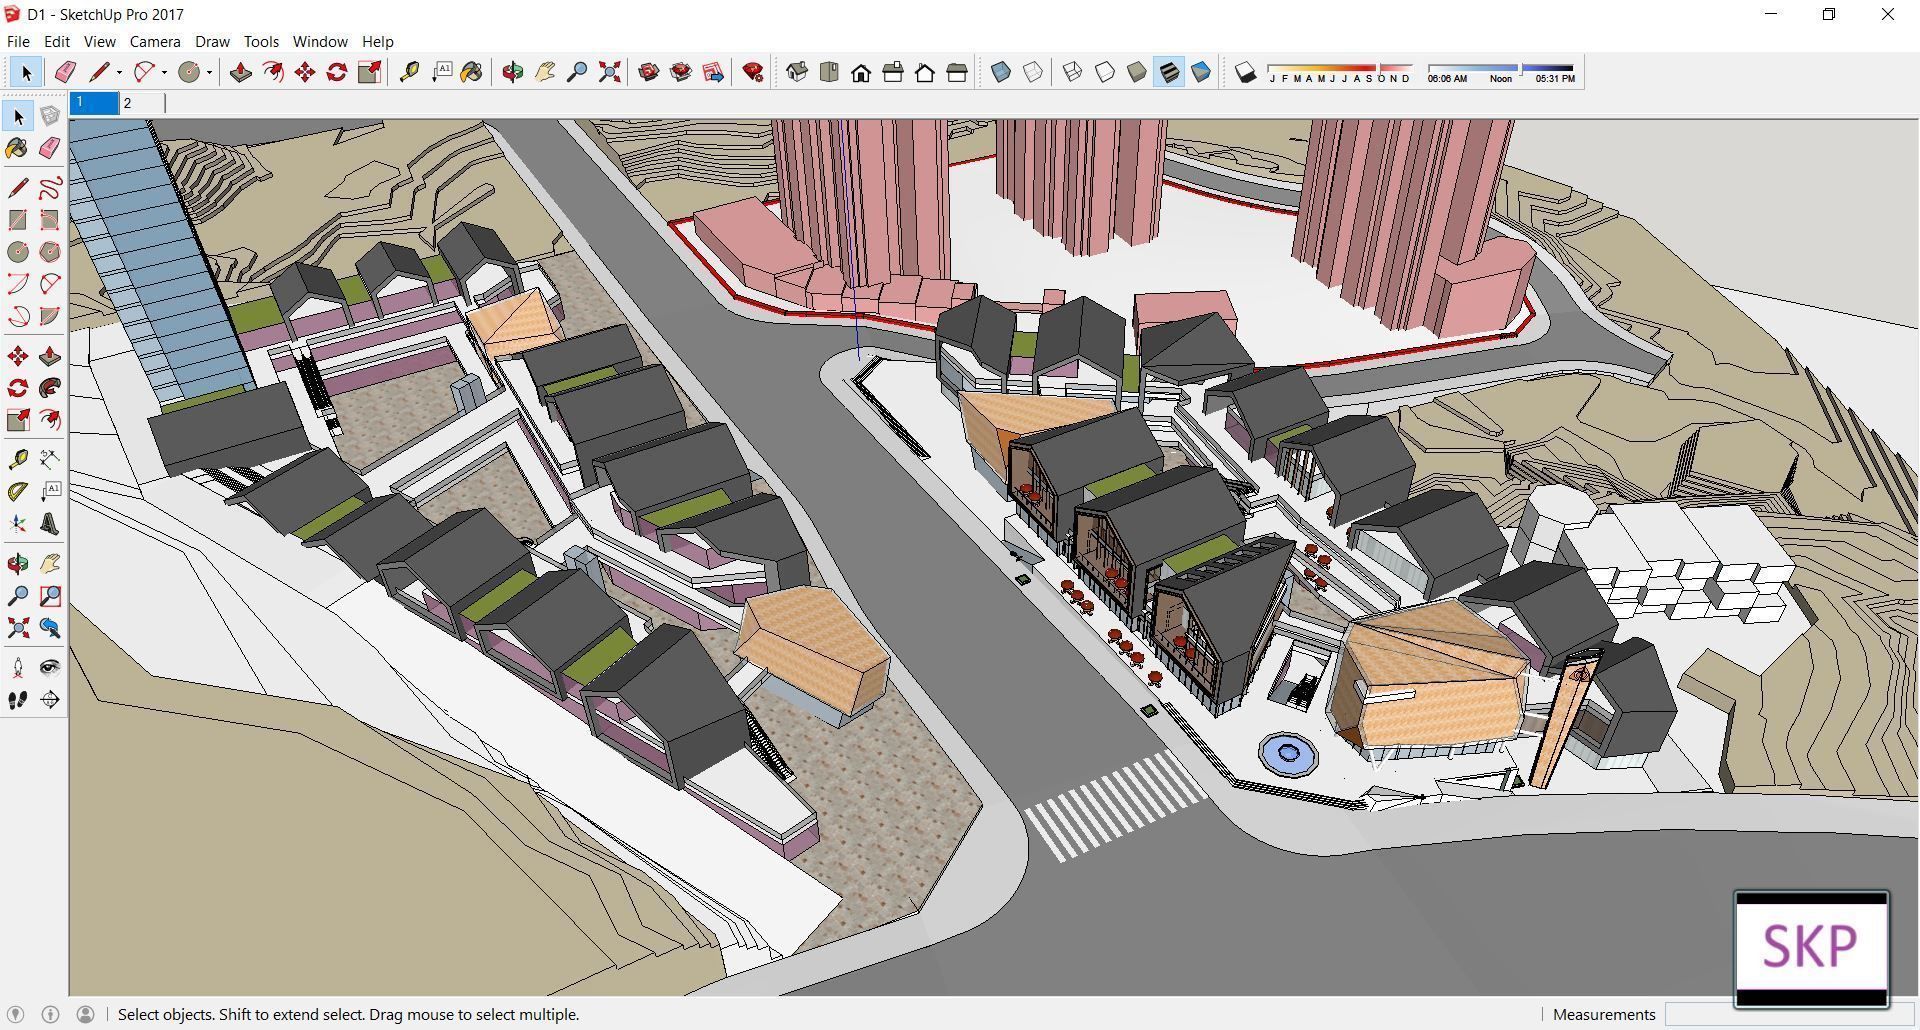Select the Dimension tool in side panel
Screen dimensions: 1920x1030
pos(50,460)
